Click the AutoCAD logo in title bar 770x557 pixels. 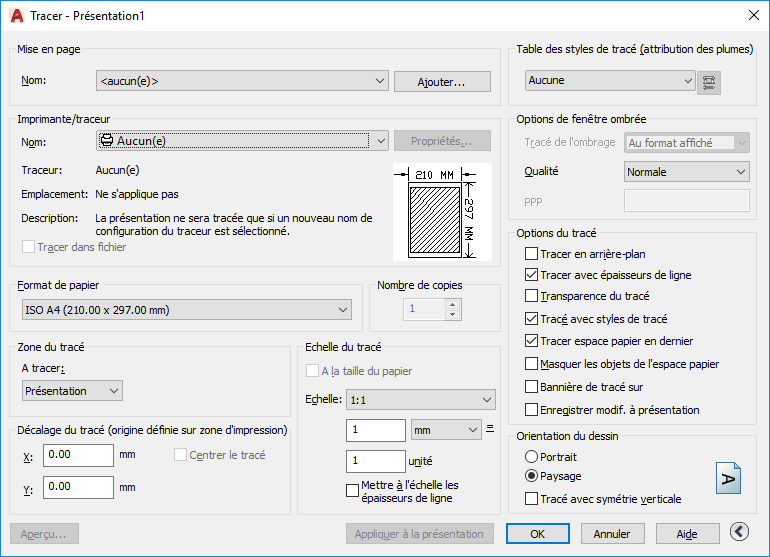point(16,15)
